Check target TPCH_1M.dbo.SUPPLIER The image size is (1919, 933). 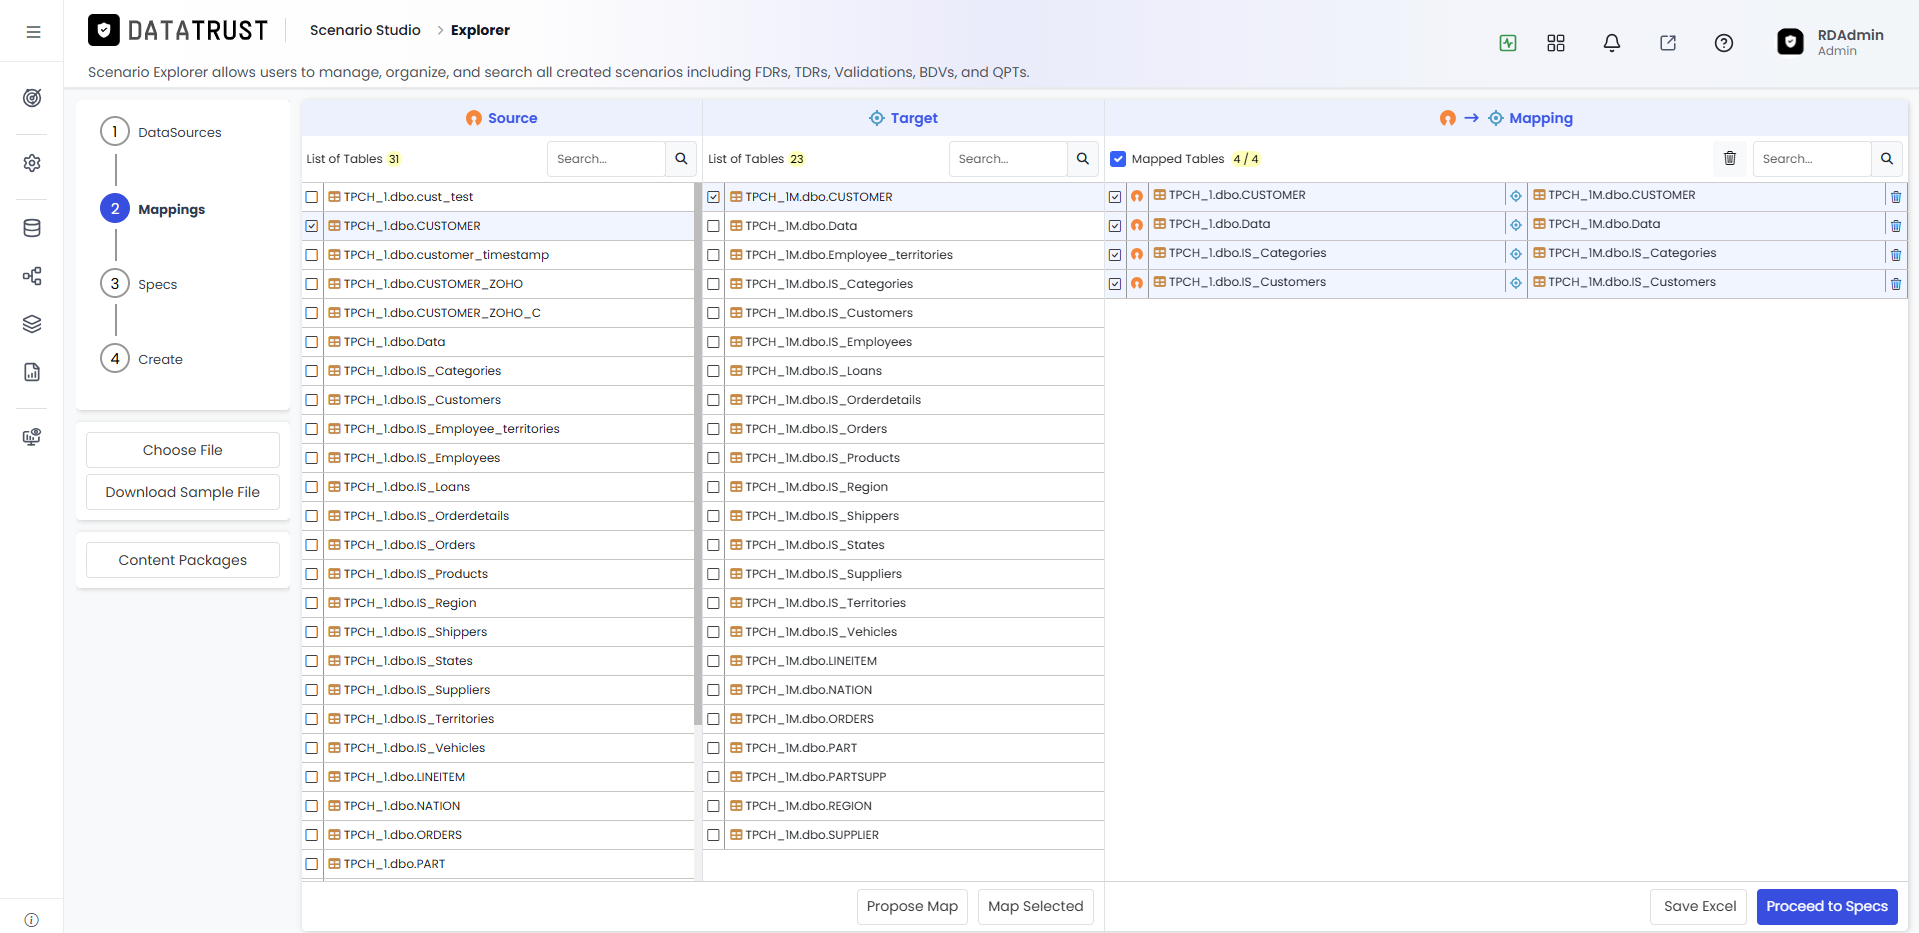(x=713, y=835)
